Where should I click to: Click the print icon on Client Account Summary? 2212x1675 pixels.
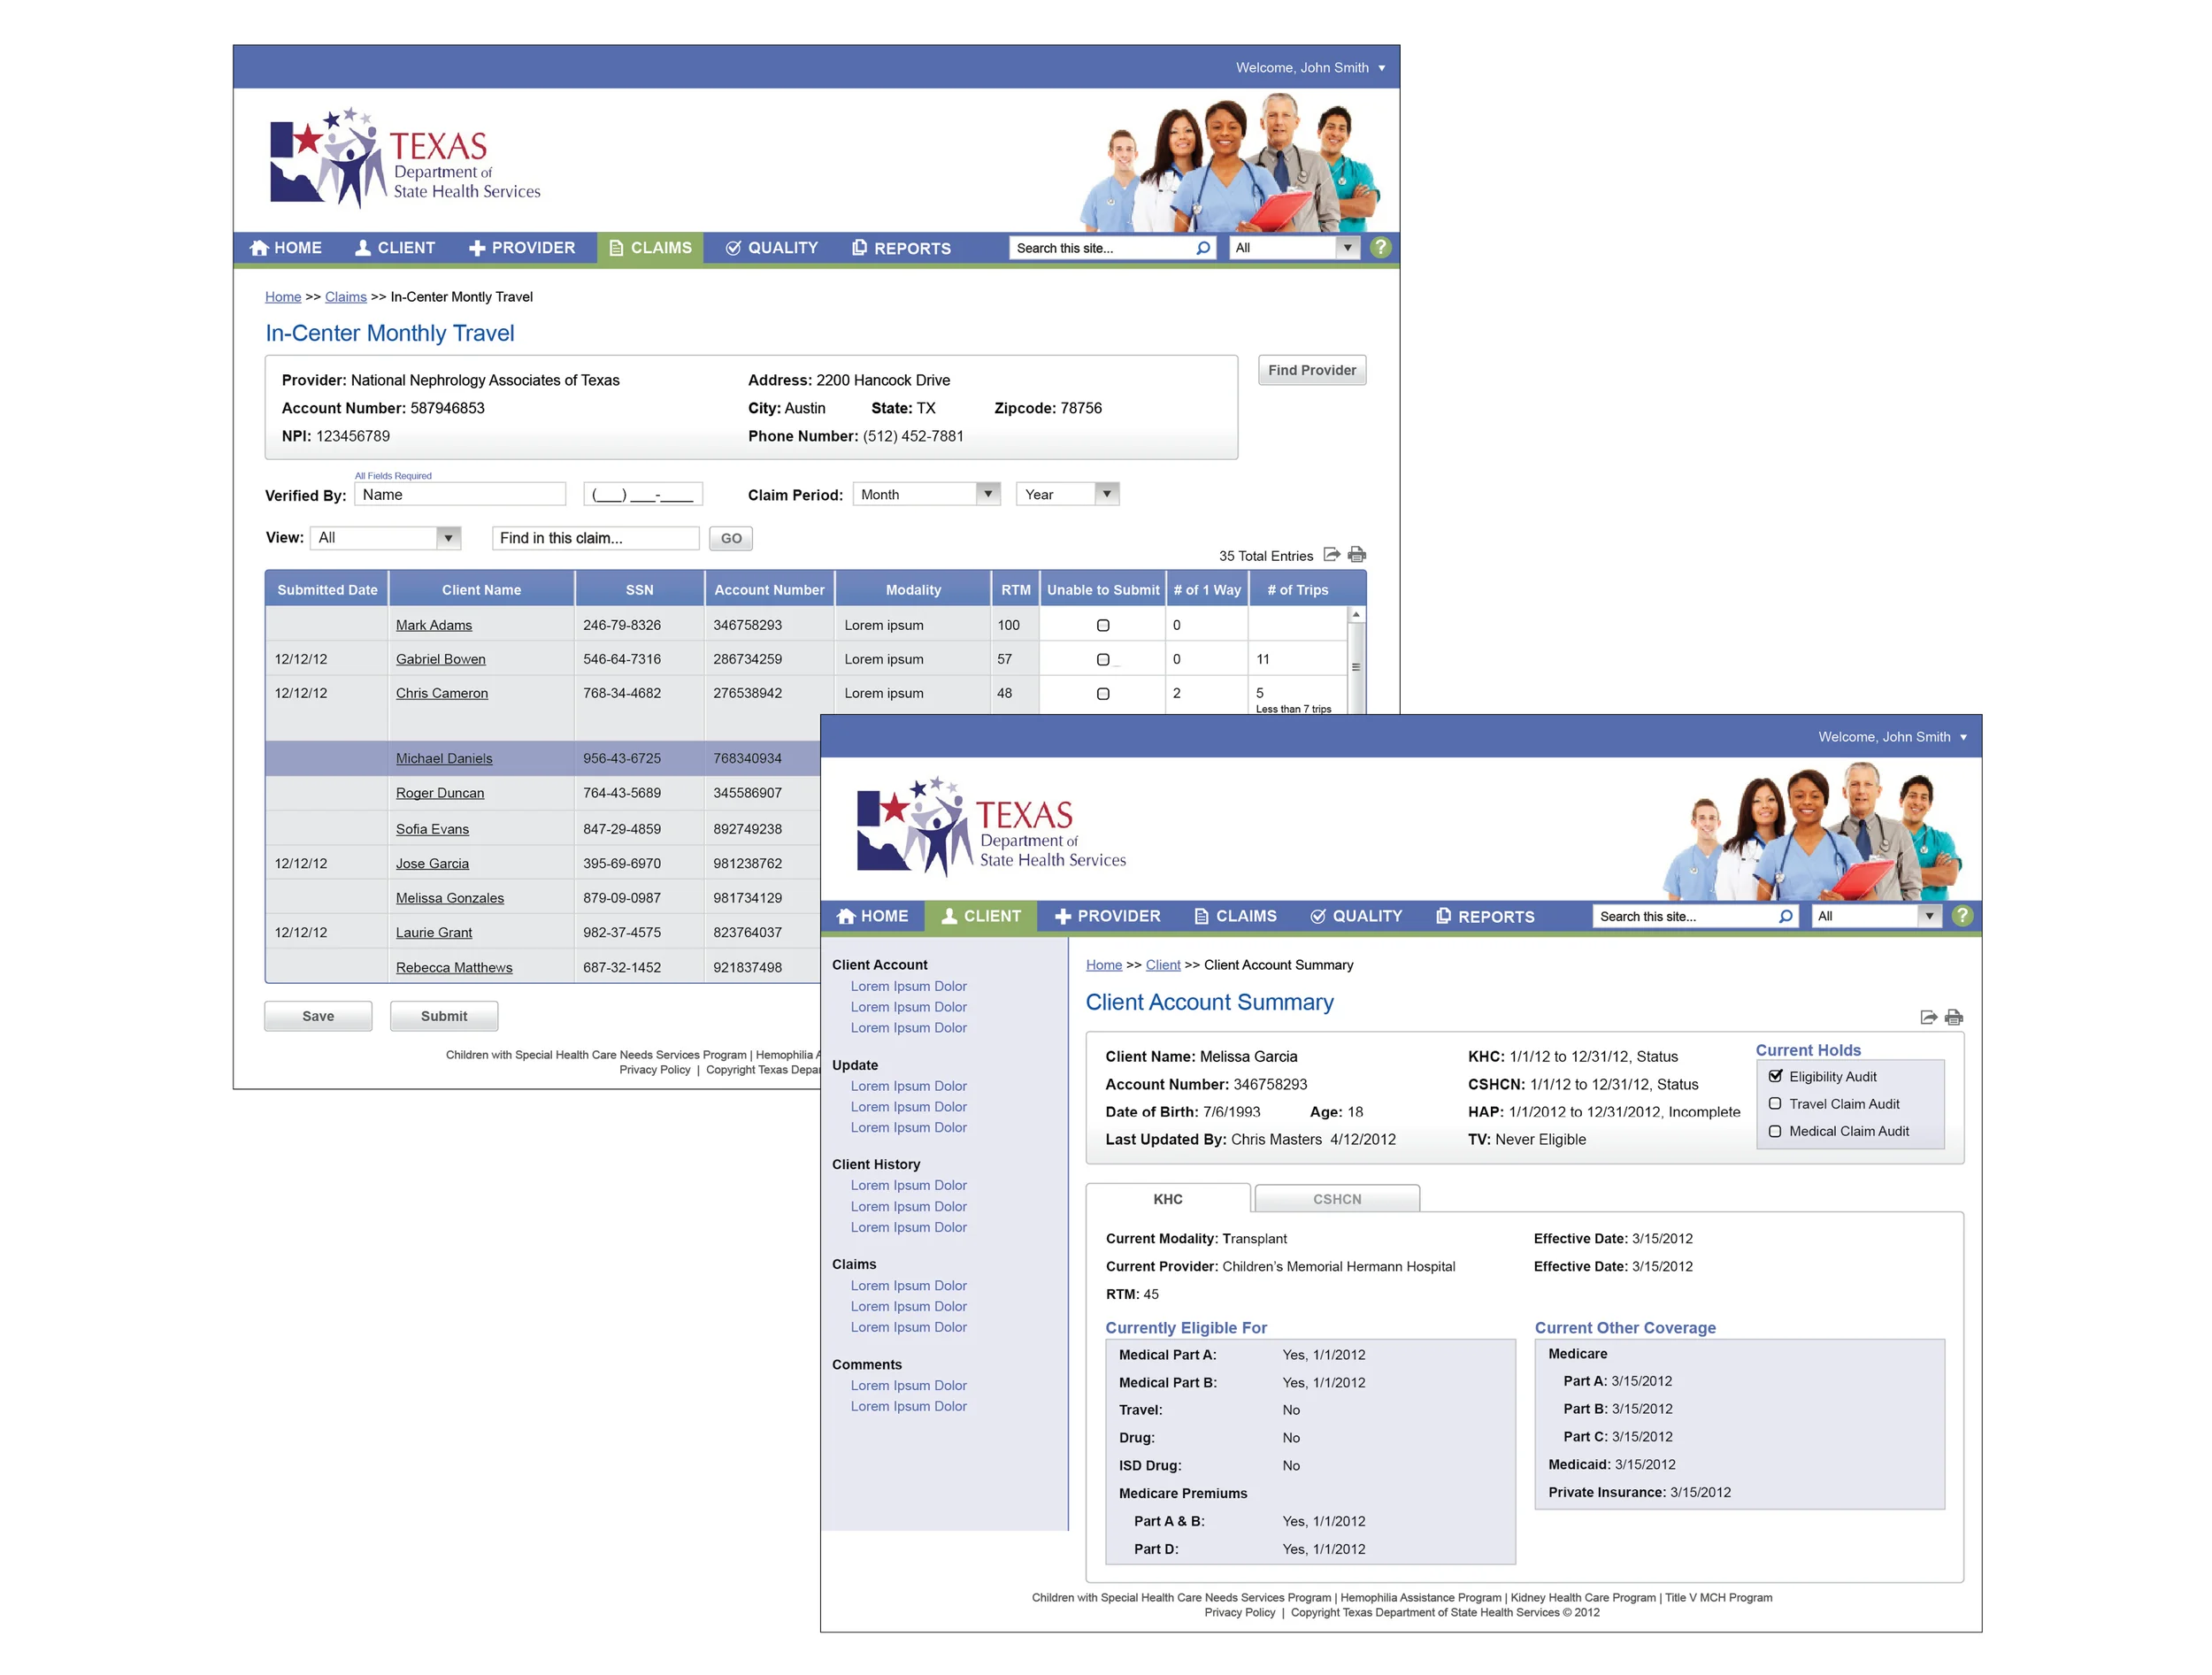pyautogui.click(x=1953, y=1017)
